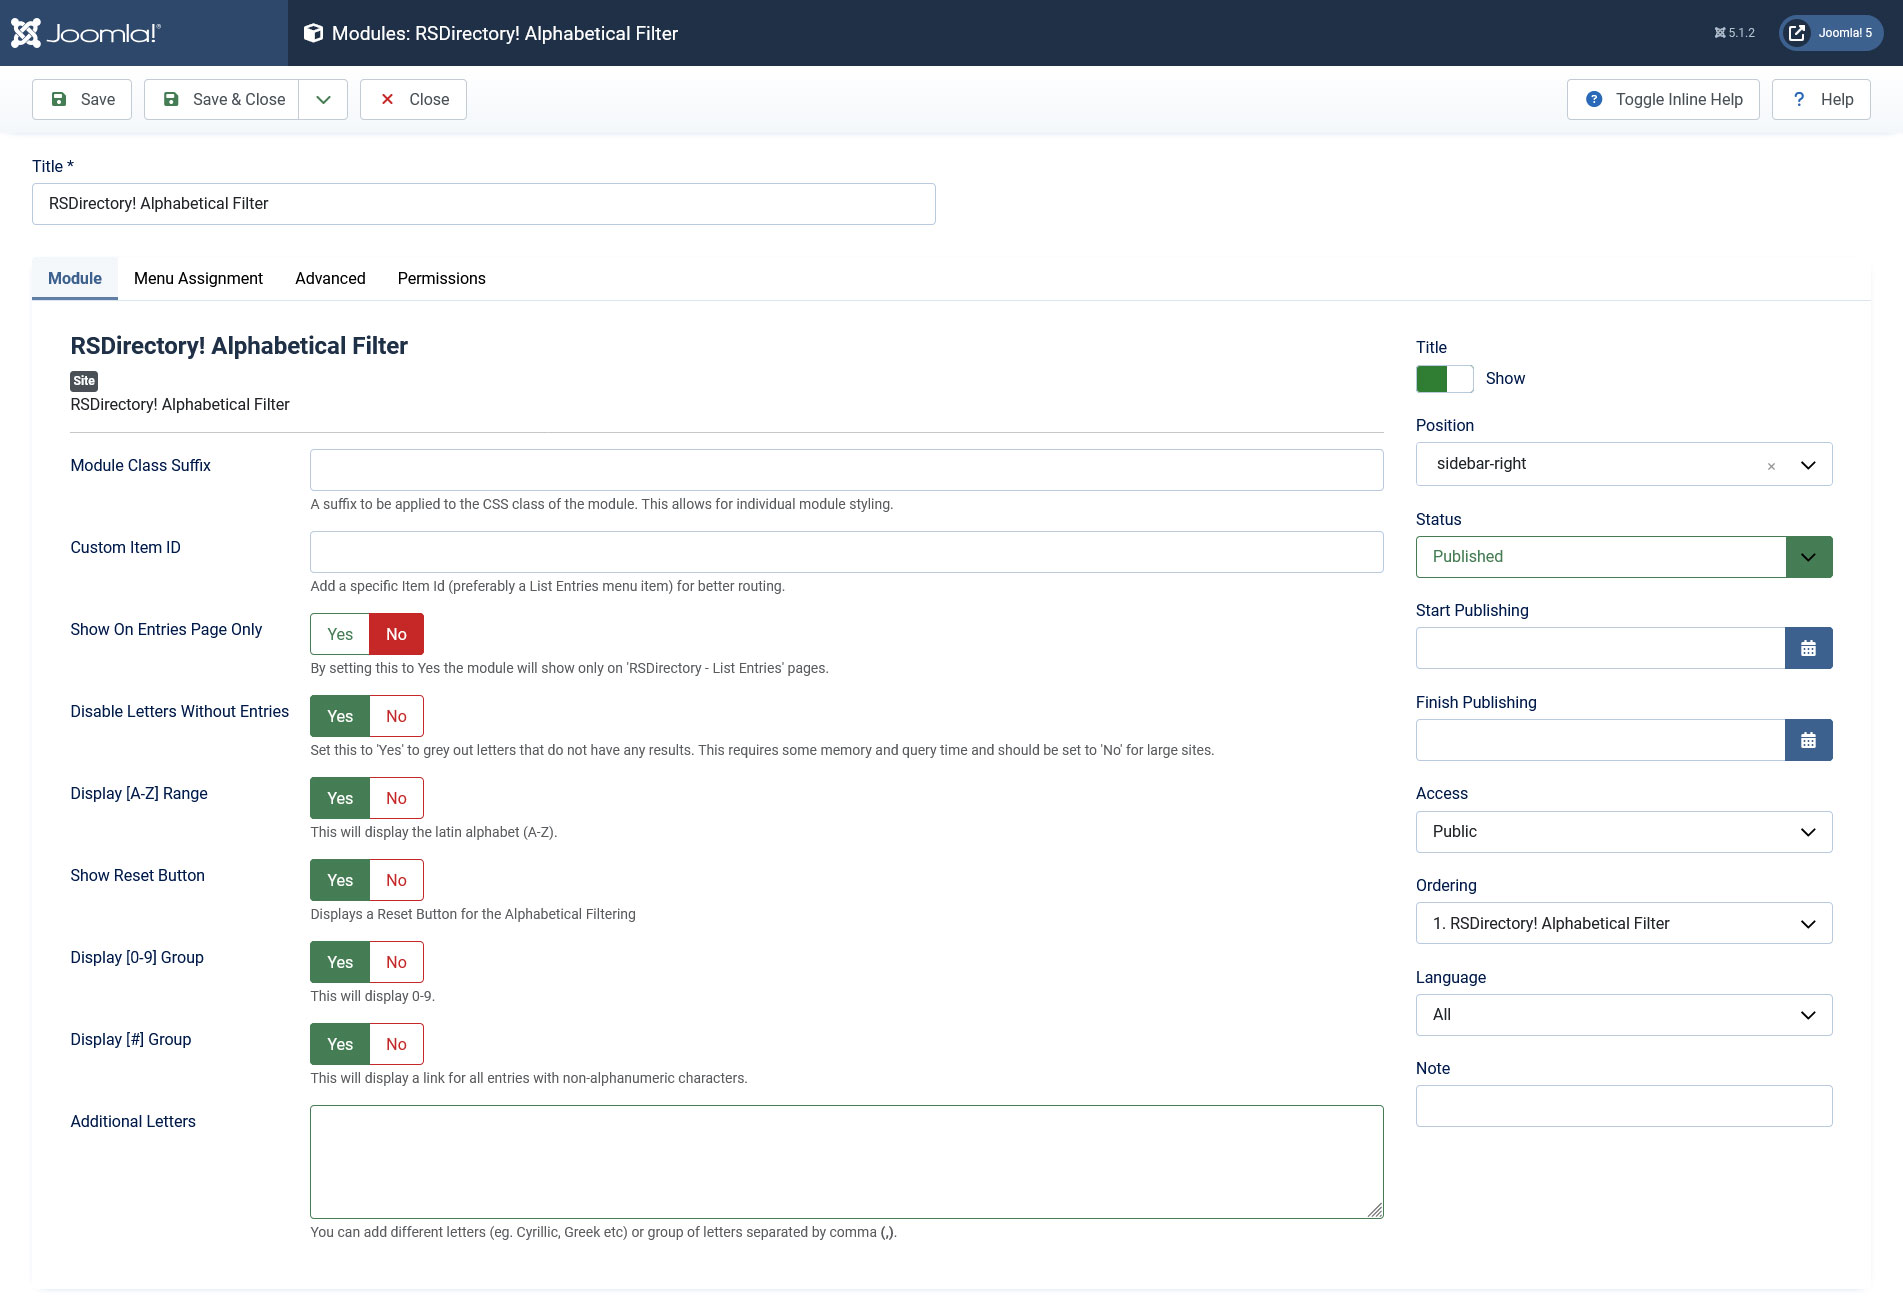Click the module Title input field
This screenshot has width=1903, height=1300.
(x=484, y=204)
